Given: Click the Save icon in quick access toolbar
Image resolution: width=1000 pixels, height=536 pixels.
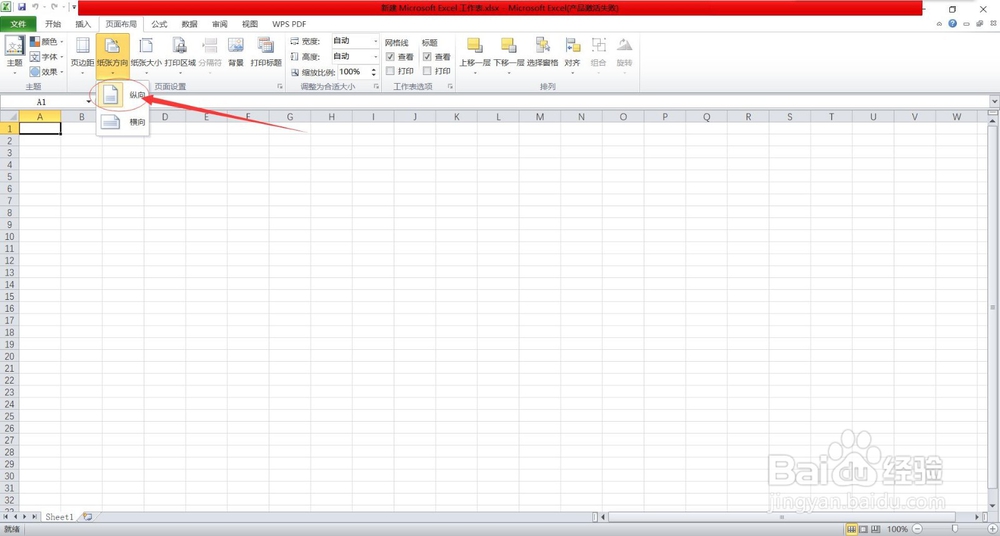Looking at the screenshot, I should 22,8.
